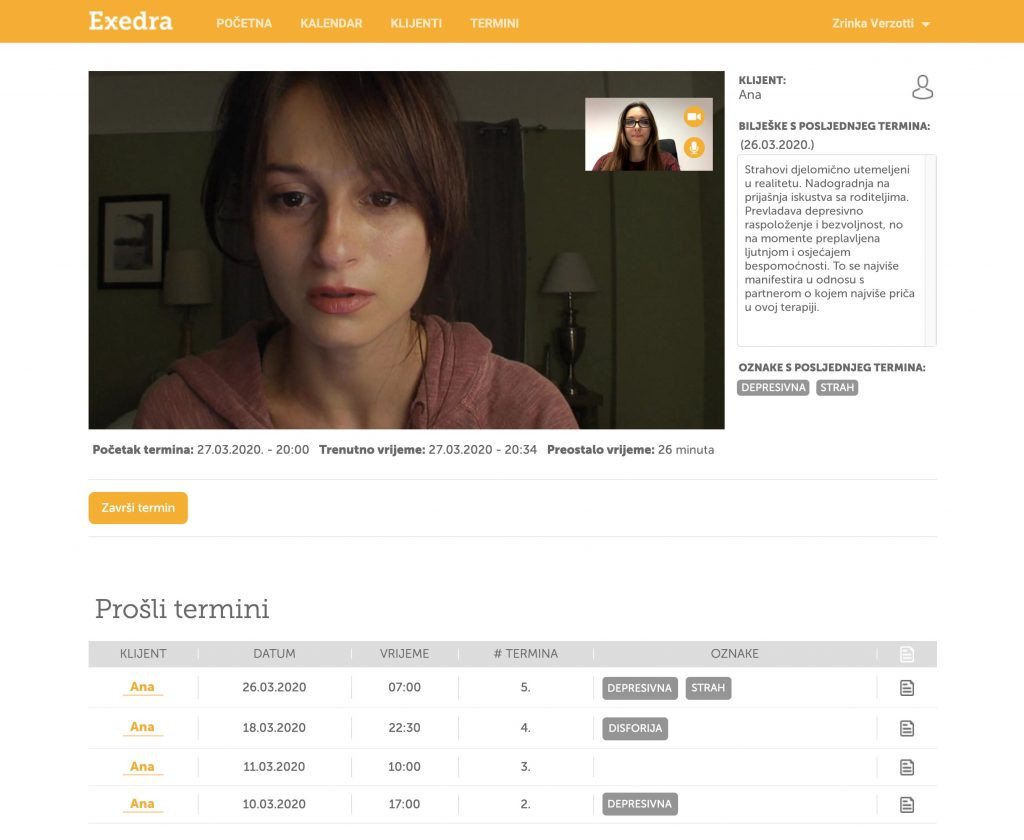Click the notes column header icon

(x=906, y=654)
